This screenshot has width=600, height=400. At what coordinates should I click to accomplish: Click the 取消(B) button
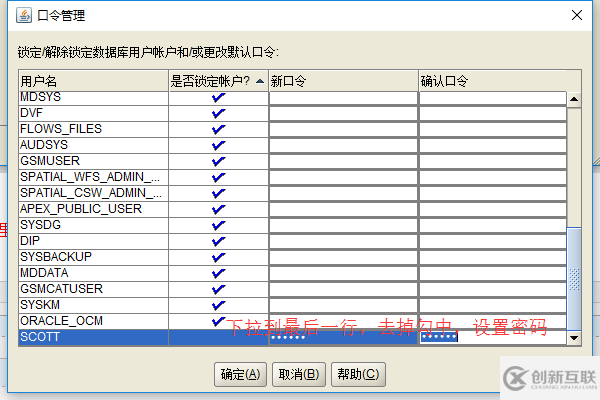(x=299, y=374)
